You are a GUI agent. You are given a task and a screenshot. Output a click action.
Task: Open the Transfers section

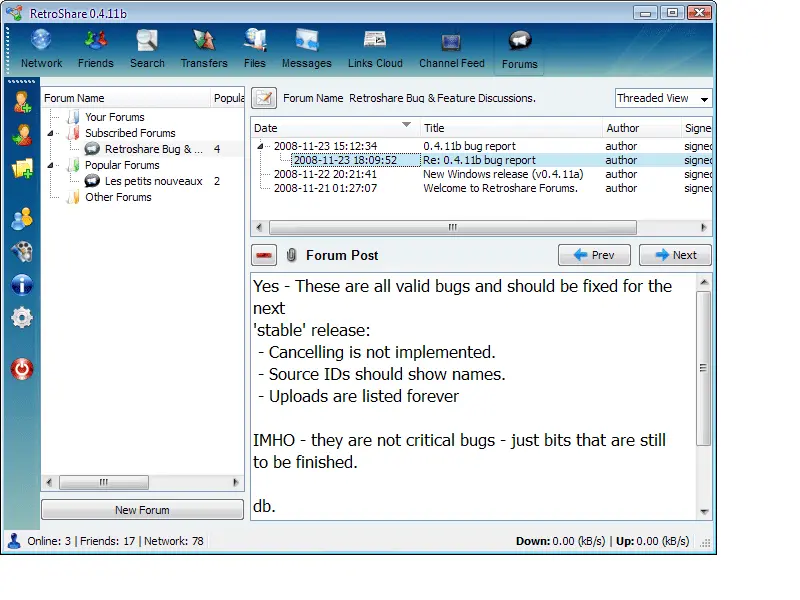click(204, 49)
